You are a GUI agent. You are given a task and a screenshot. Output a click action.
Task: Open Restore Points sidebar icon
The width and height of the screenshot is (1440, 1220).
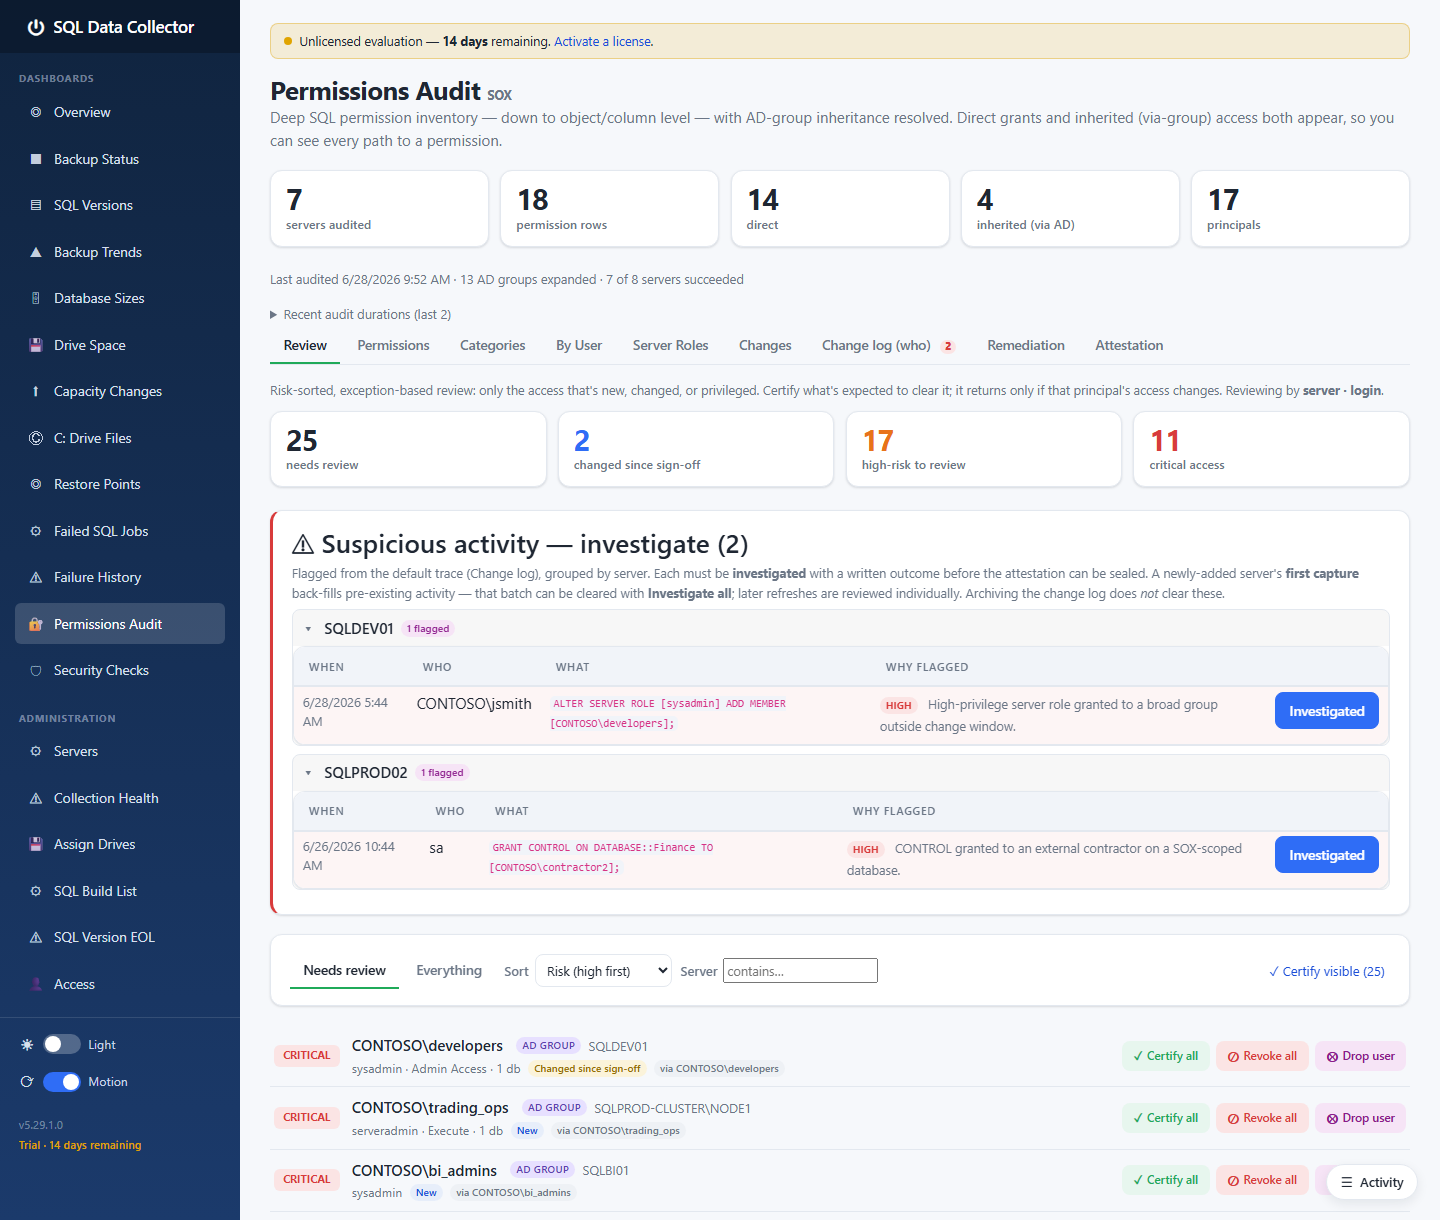[36, 484]
